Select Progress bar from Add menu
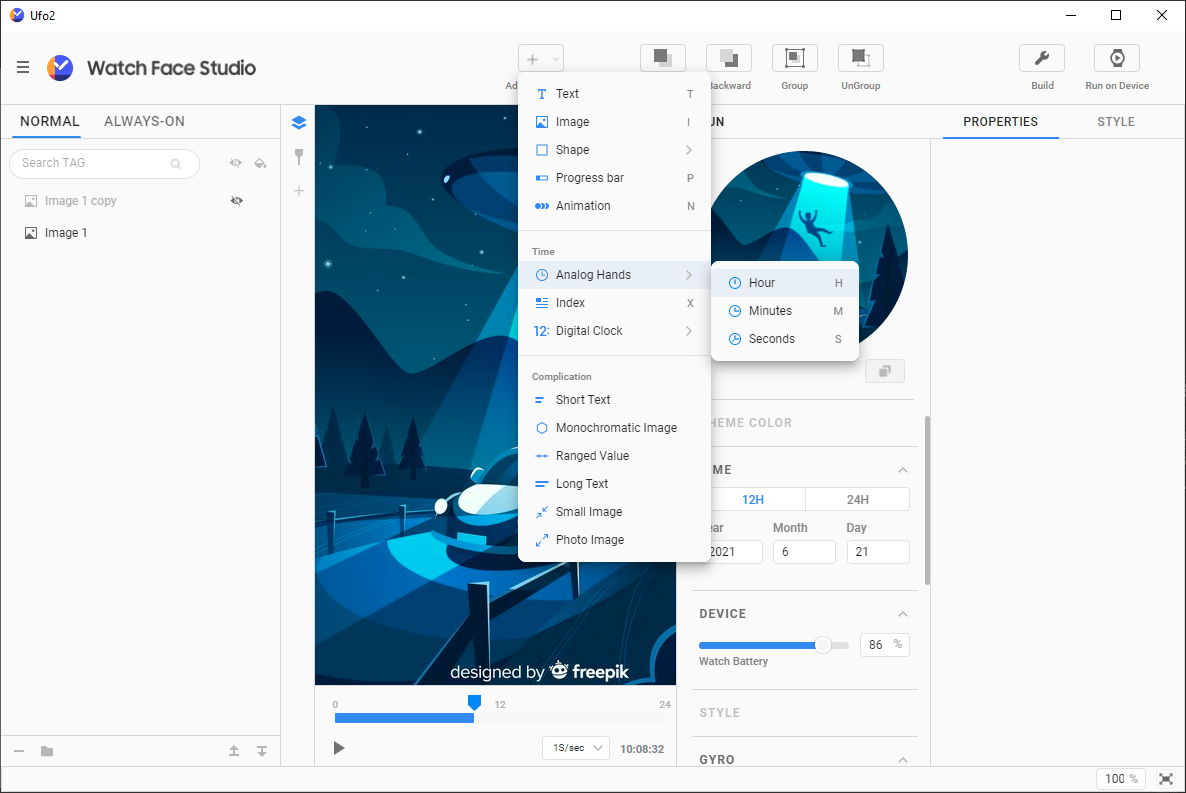Viewport: 1186px width, 793px height. pyautogui.click(x=589, y=178)
